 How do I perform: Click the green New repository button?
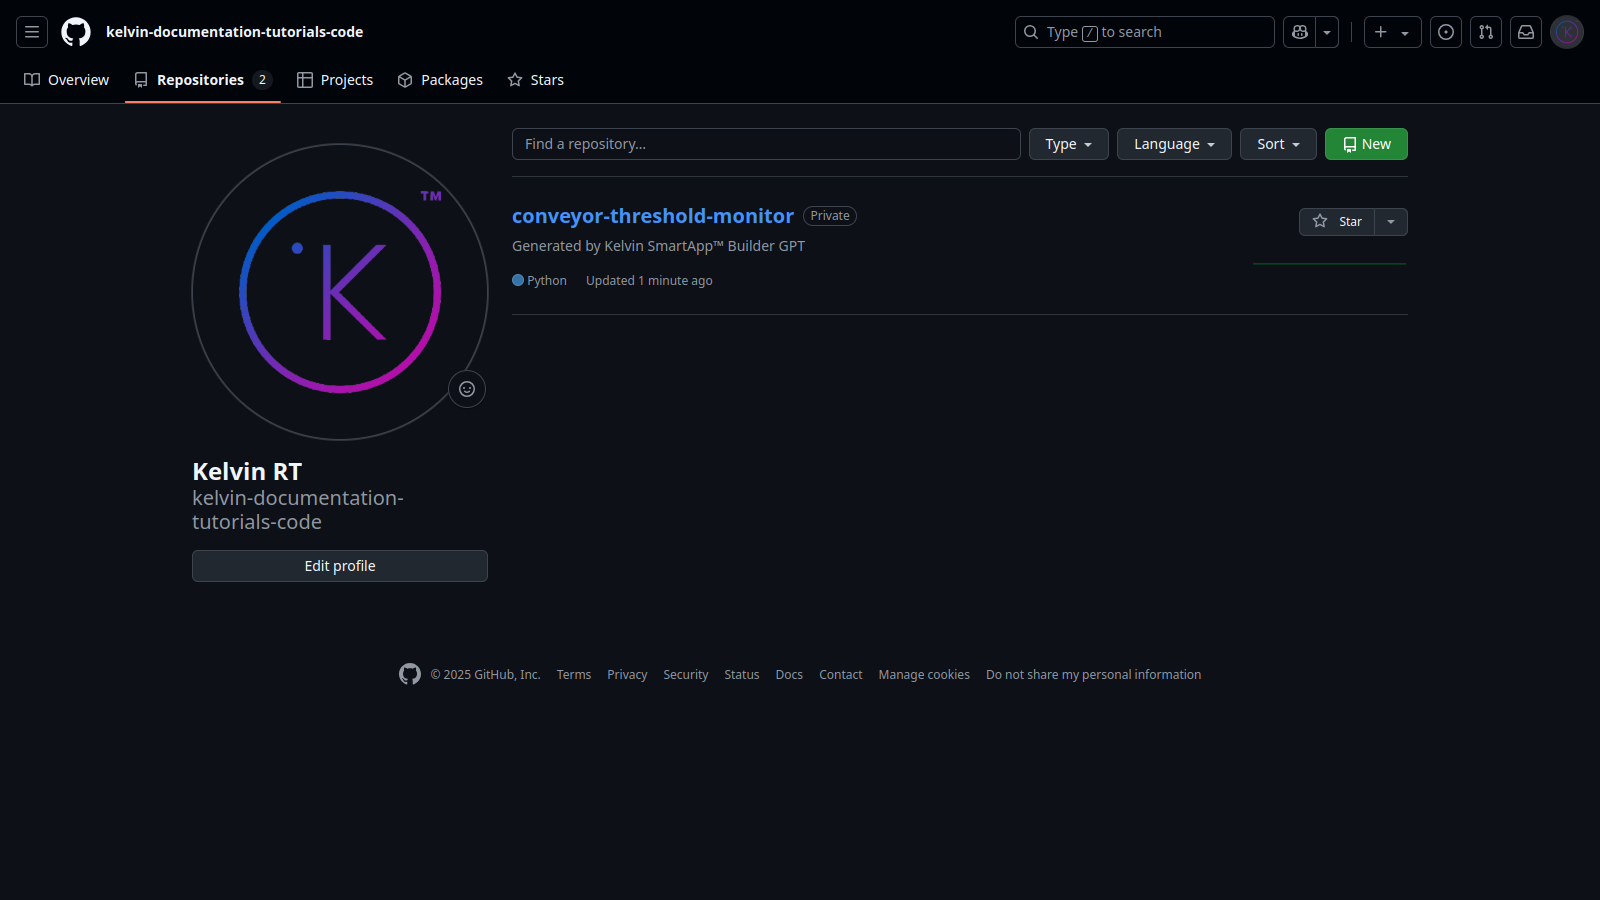click(x=1366, y=144)
